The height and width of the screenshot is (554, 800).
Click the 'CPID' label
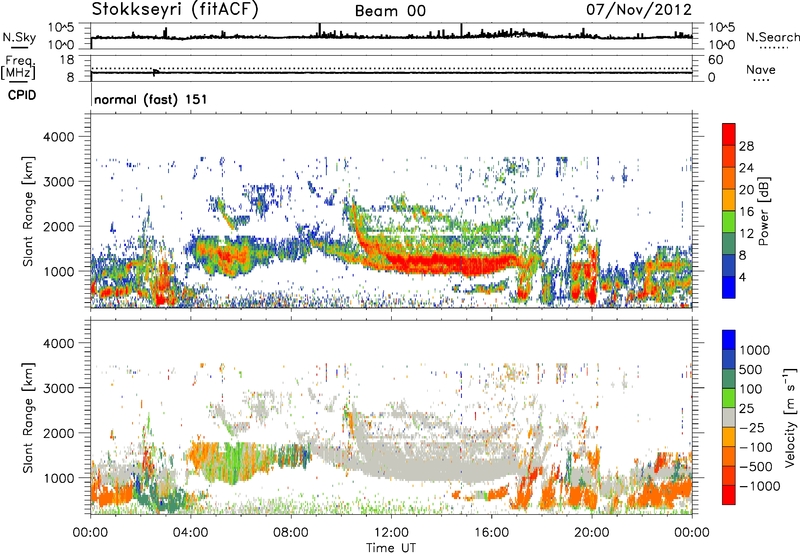tap(22, 95)
